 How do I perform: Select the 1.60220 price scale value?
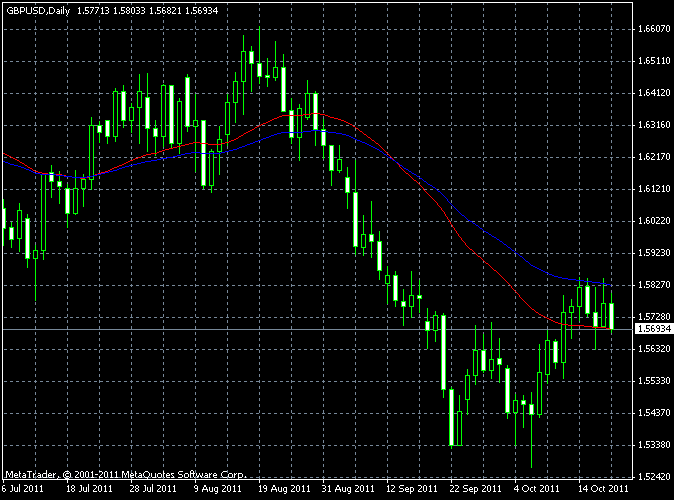[x=653, y=220]
